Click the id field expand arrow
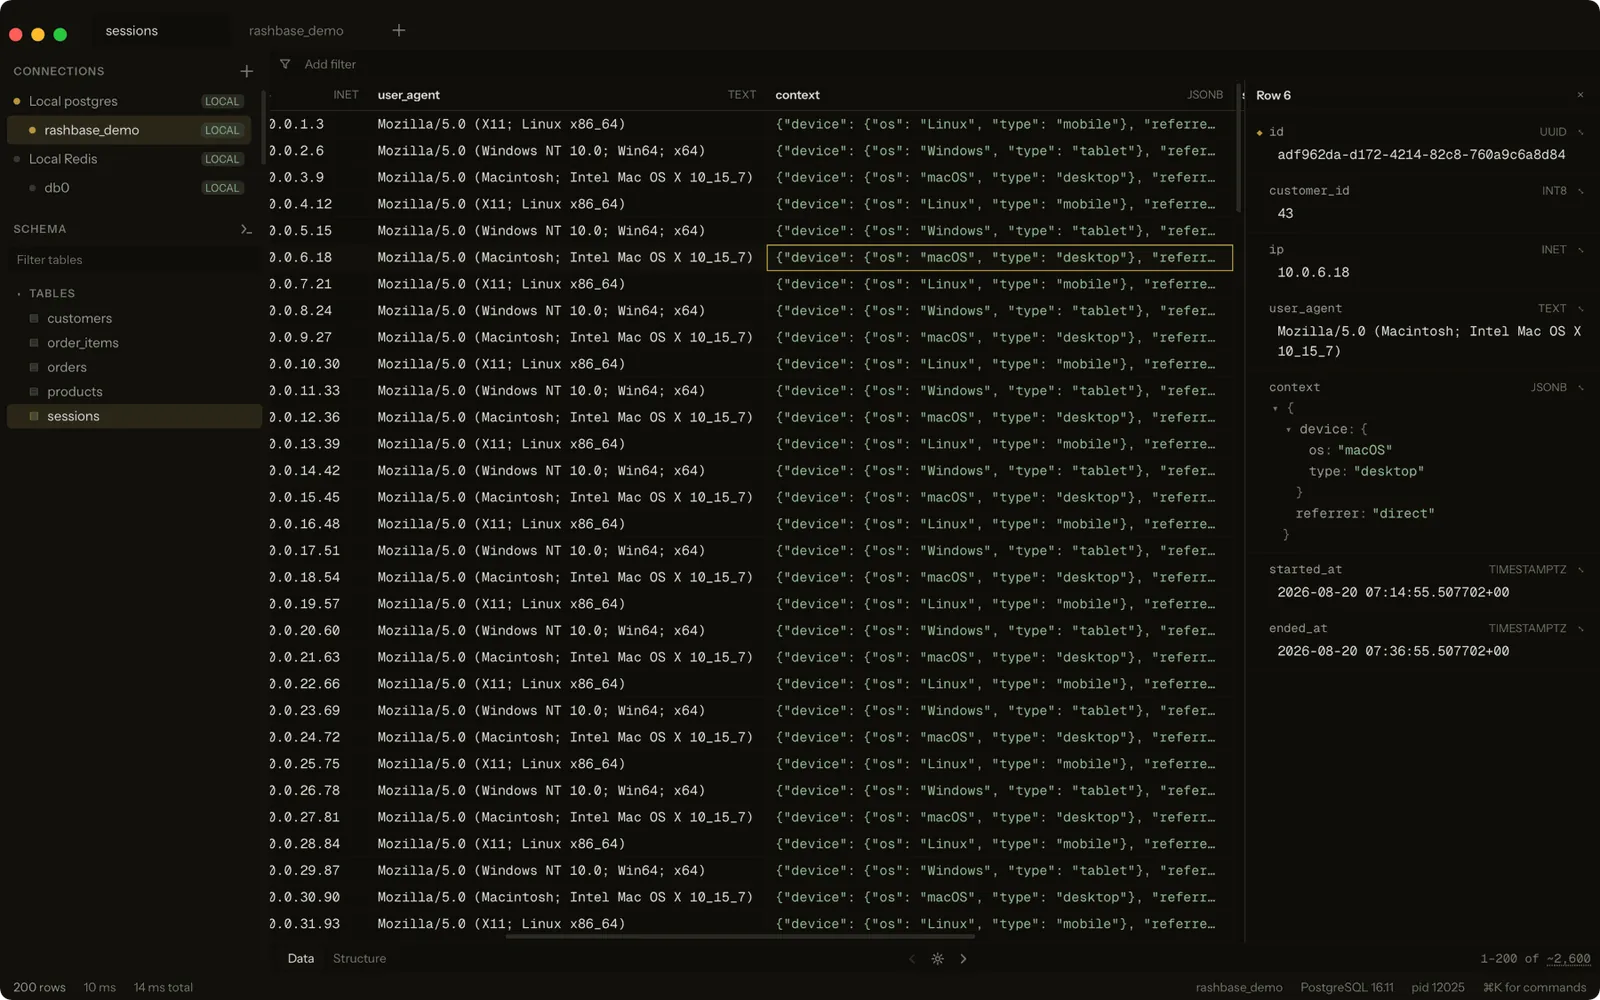The width and height of the screenshot is (1600, 1000). click(x=1581, y=132)
